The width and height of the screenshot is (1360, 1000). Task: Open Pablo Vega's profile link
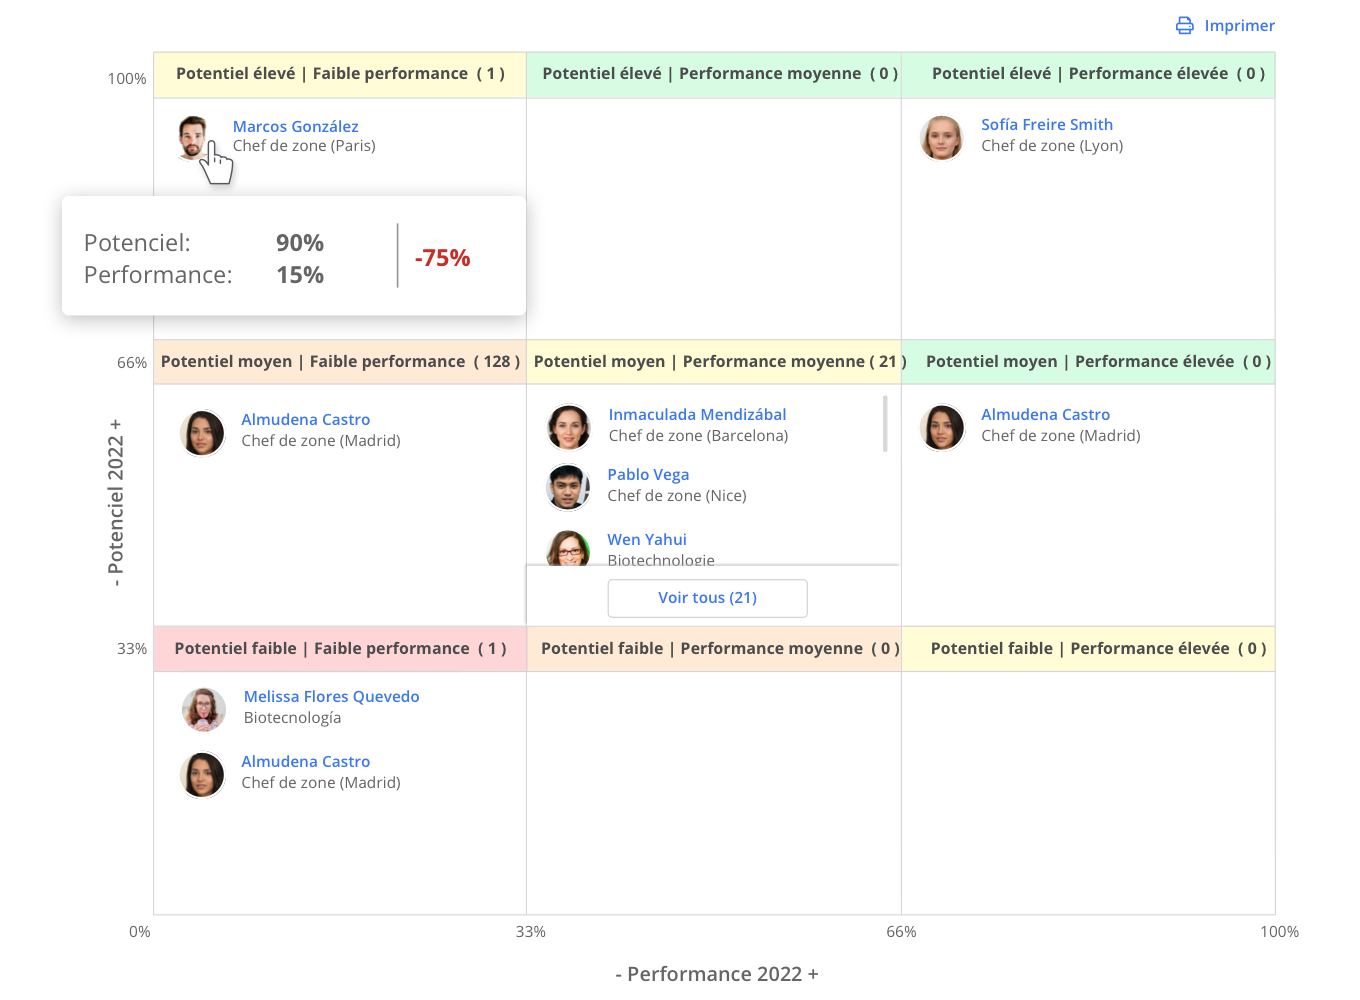pyautogui.click(x=648, y=474)
